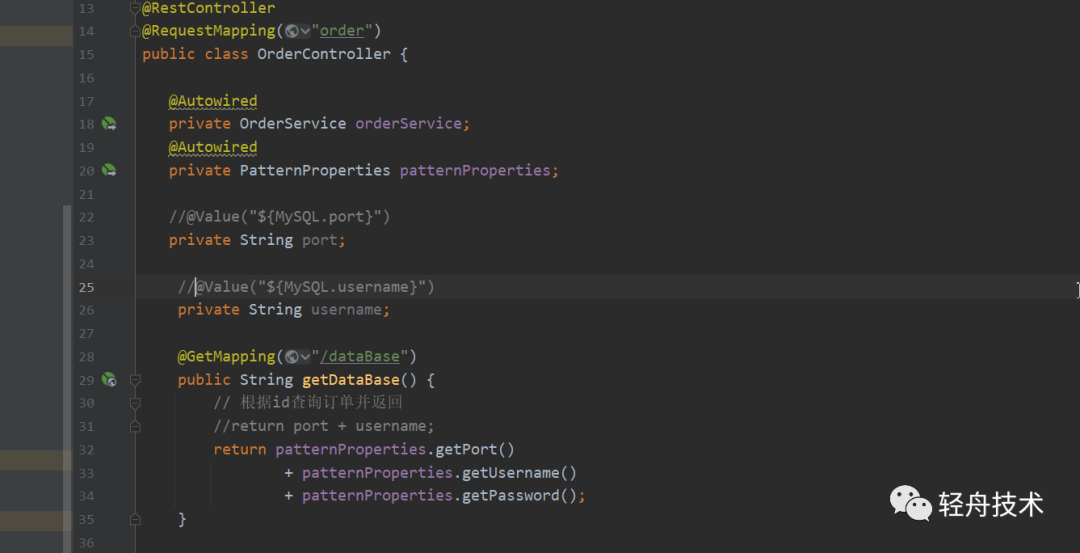Click the Chinese comment on line 30
Screen dimensions: 1080x553
tap(308, 403)
